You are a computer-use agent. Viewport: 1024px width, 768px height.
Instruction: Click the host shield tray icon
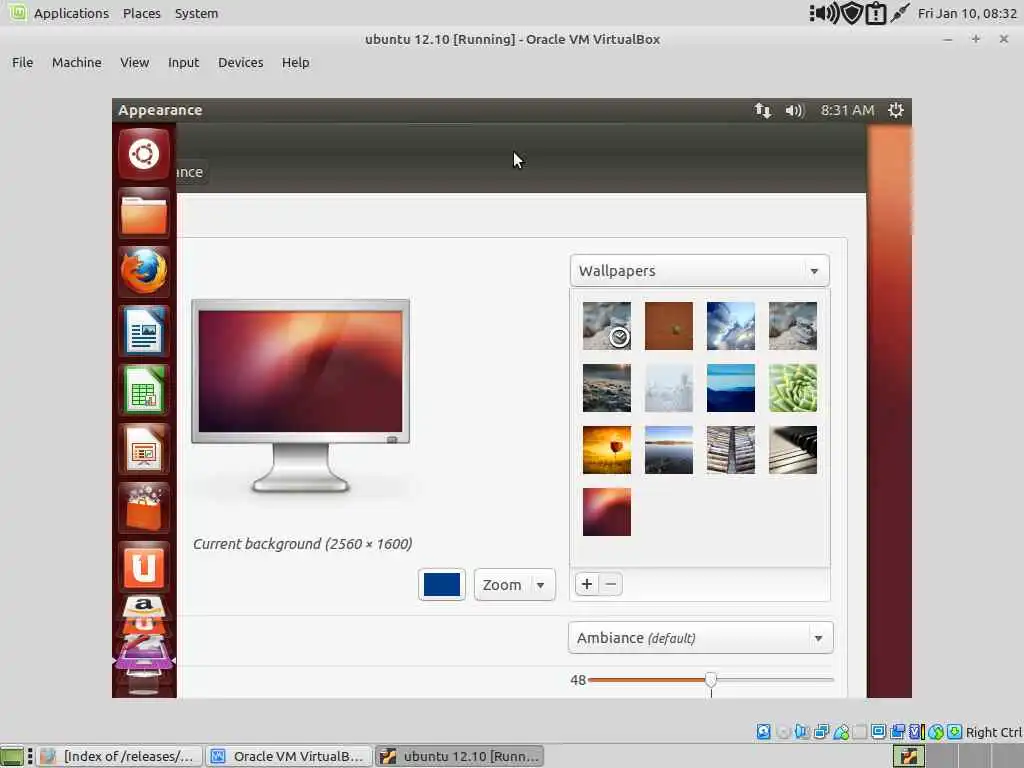coord(852,13)
